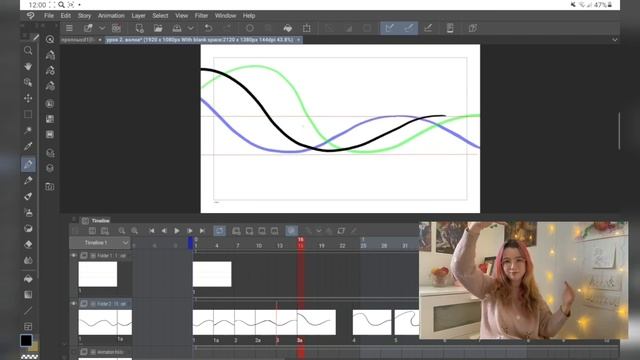Open the Help menu
The width and height of the screenshot is (640, 360).
coord(249,16)
